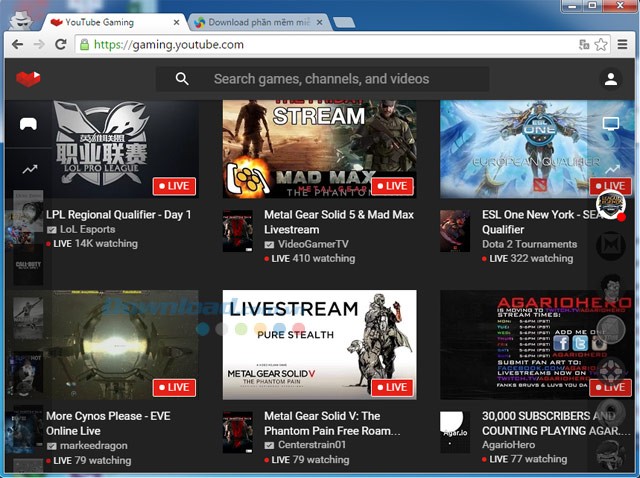Close the Download phần mềm tab
This screenshot has height=478, width=640.
[319, 22]
